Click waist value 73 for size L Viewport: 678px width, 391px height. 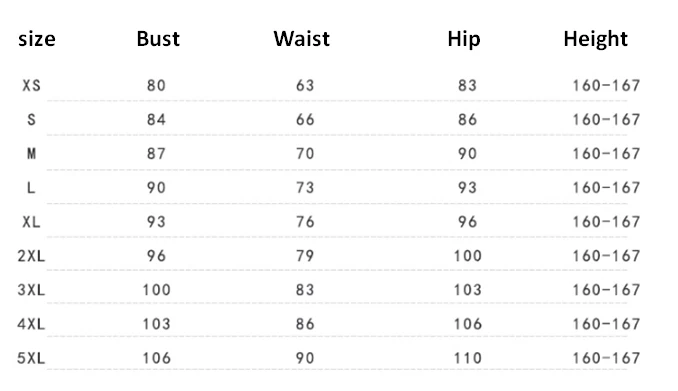click(x=305, y=188)
